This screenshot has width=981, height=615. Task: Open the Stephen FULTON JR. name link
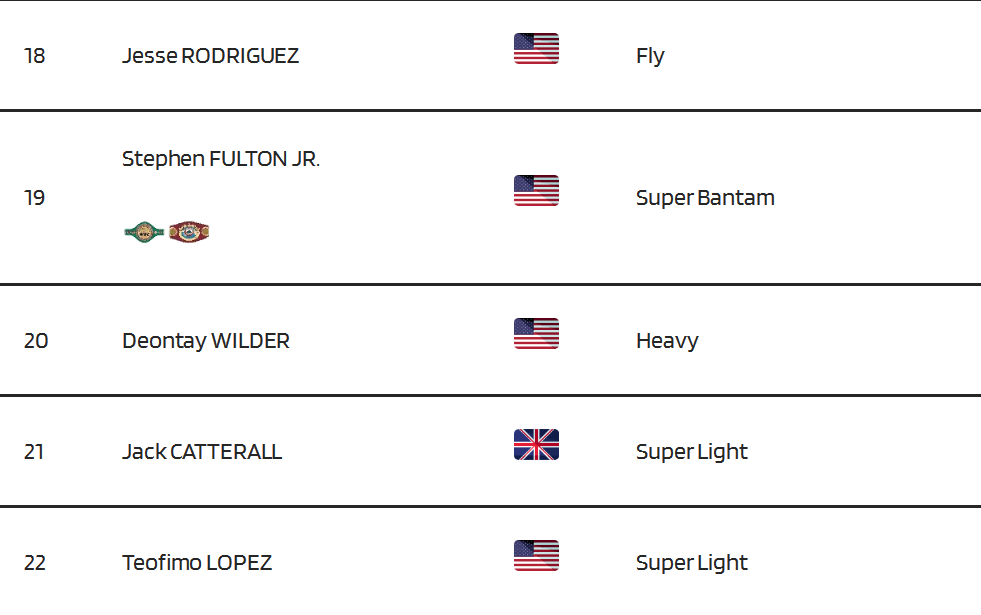[221, 159]
